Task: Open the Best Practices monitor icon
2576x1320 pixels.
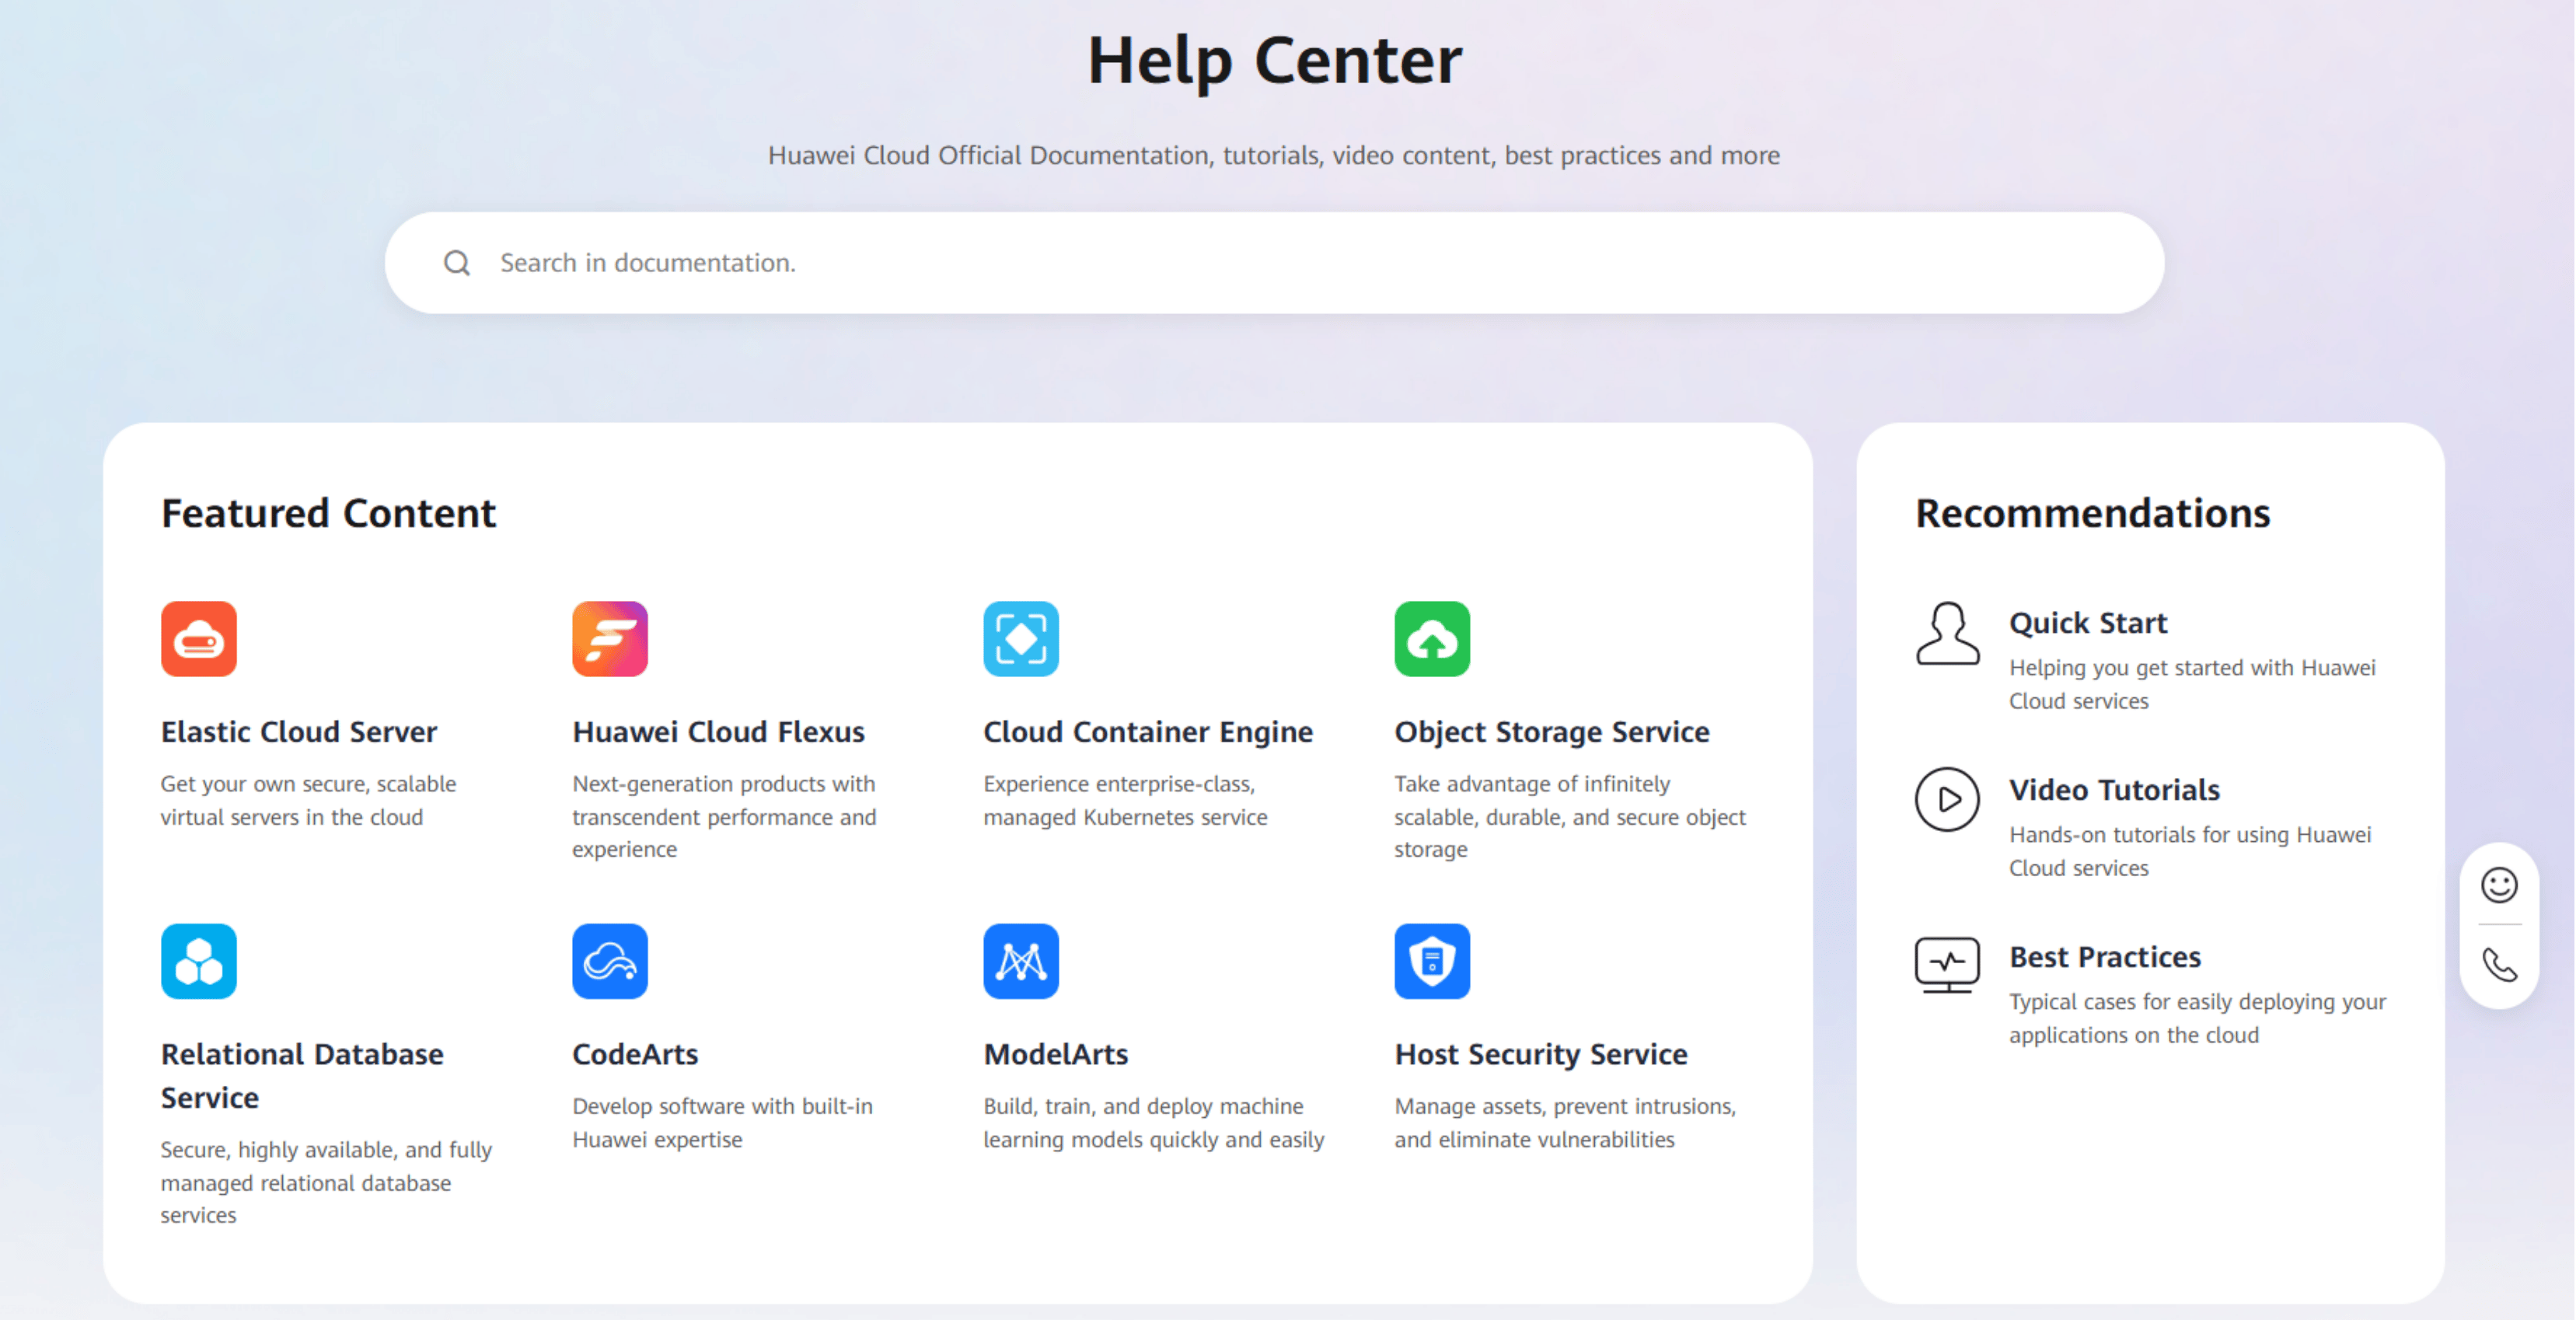Action: 1947,965
